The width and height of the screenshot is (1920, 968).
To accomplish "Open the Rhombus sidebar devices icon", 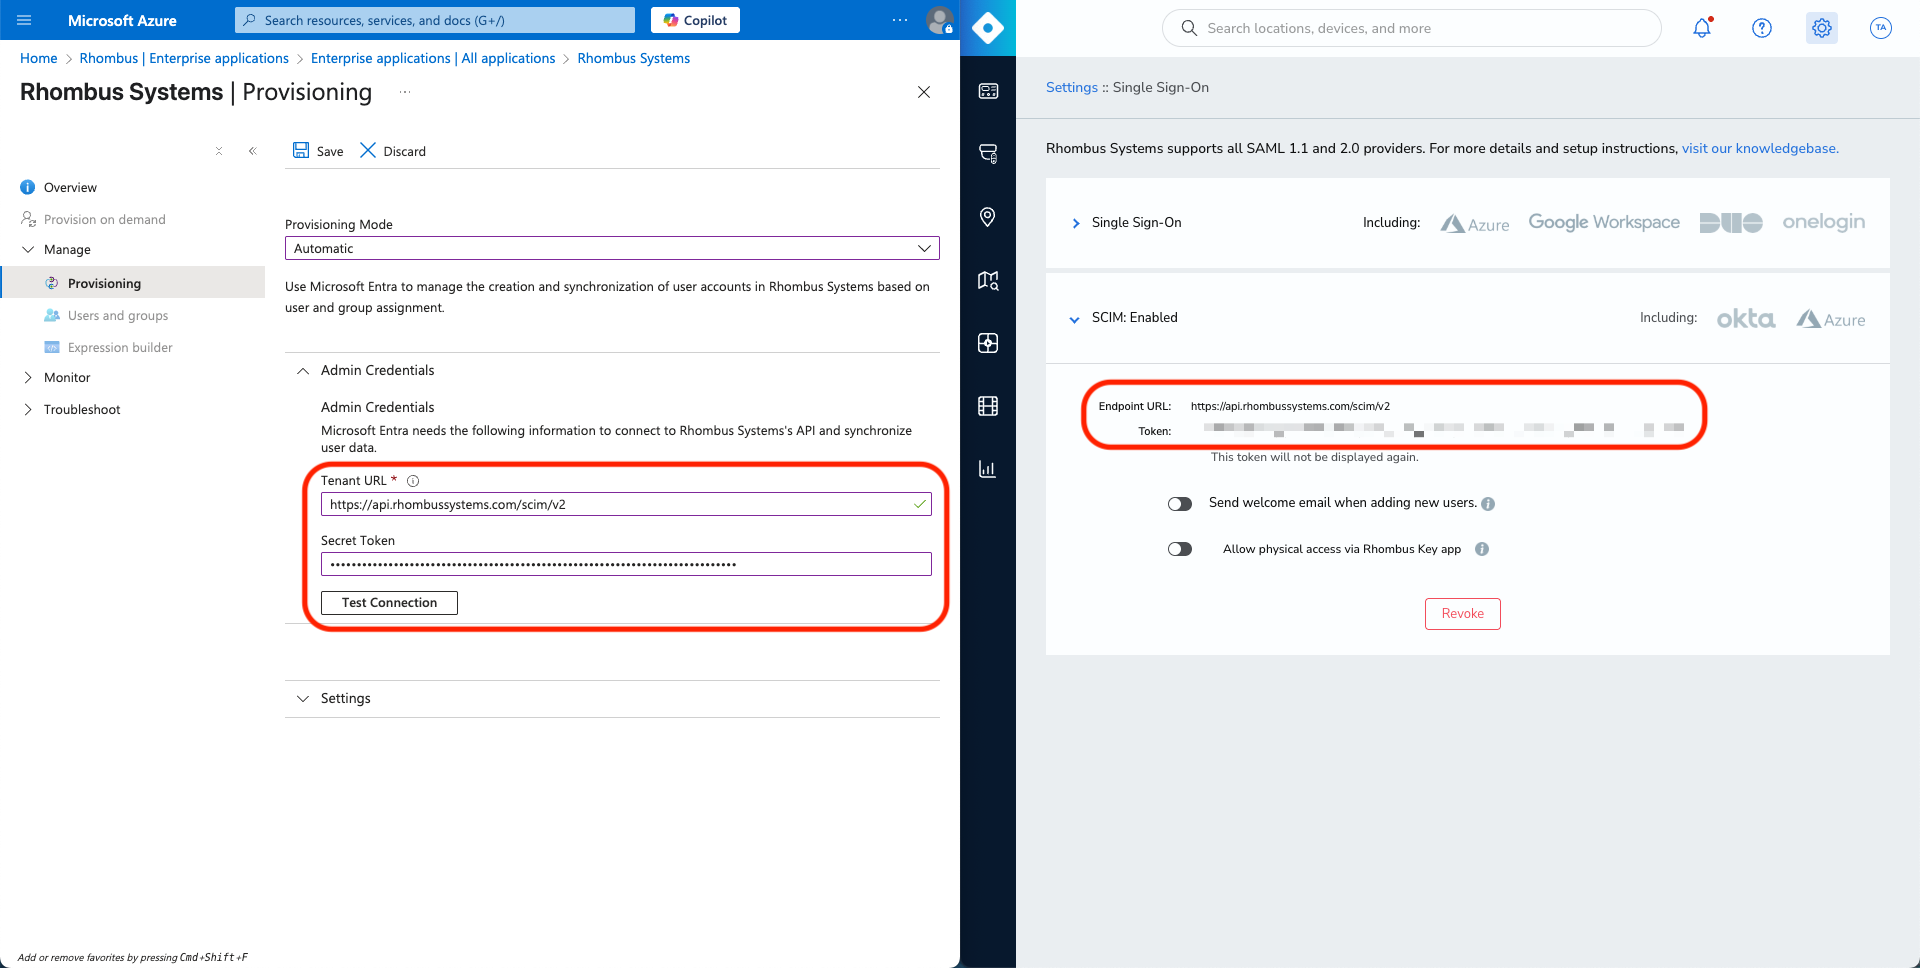I will pyautogui.click(x=988, y=154).
